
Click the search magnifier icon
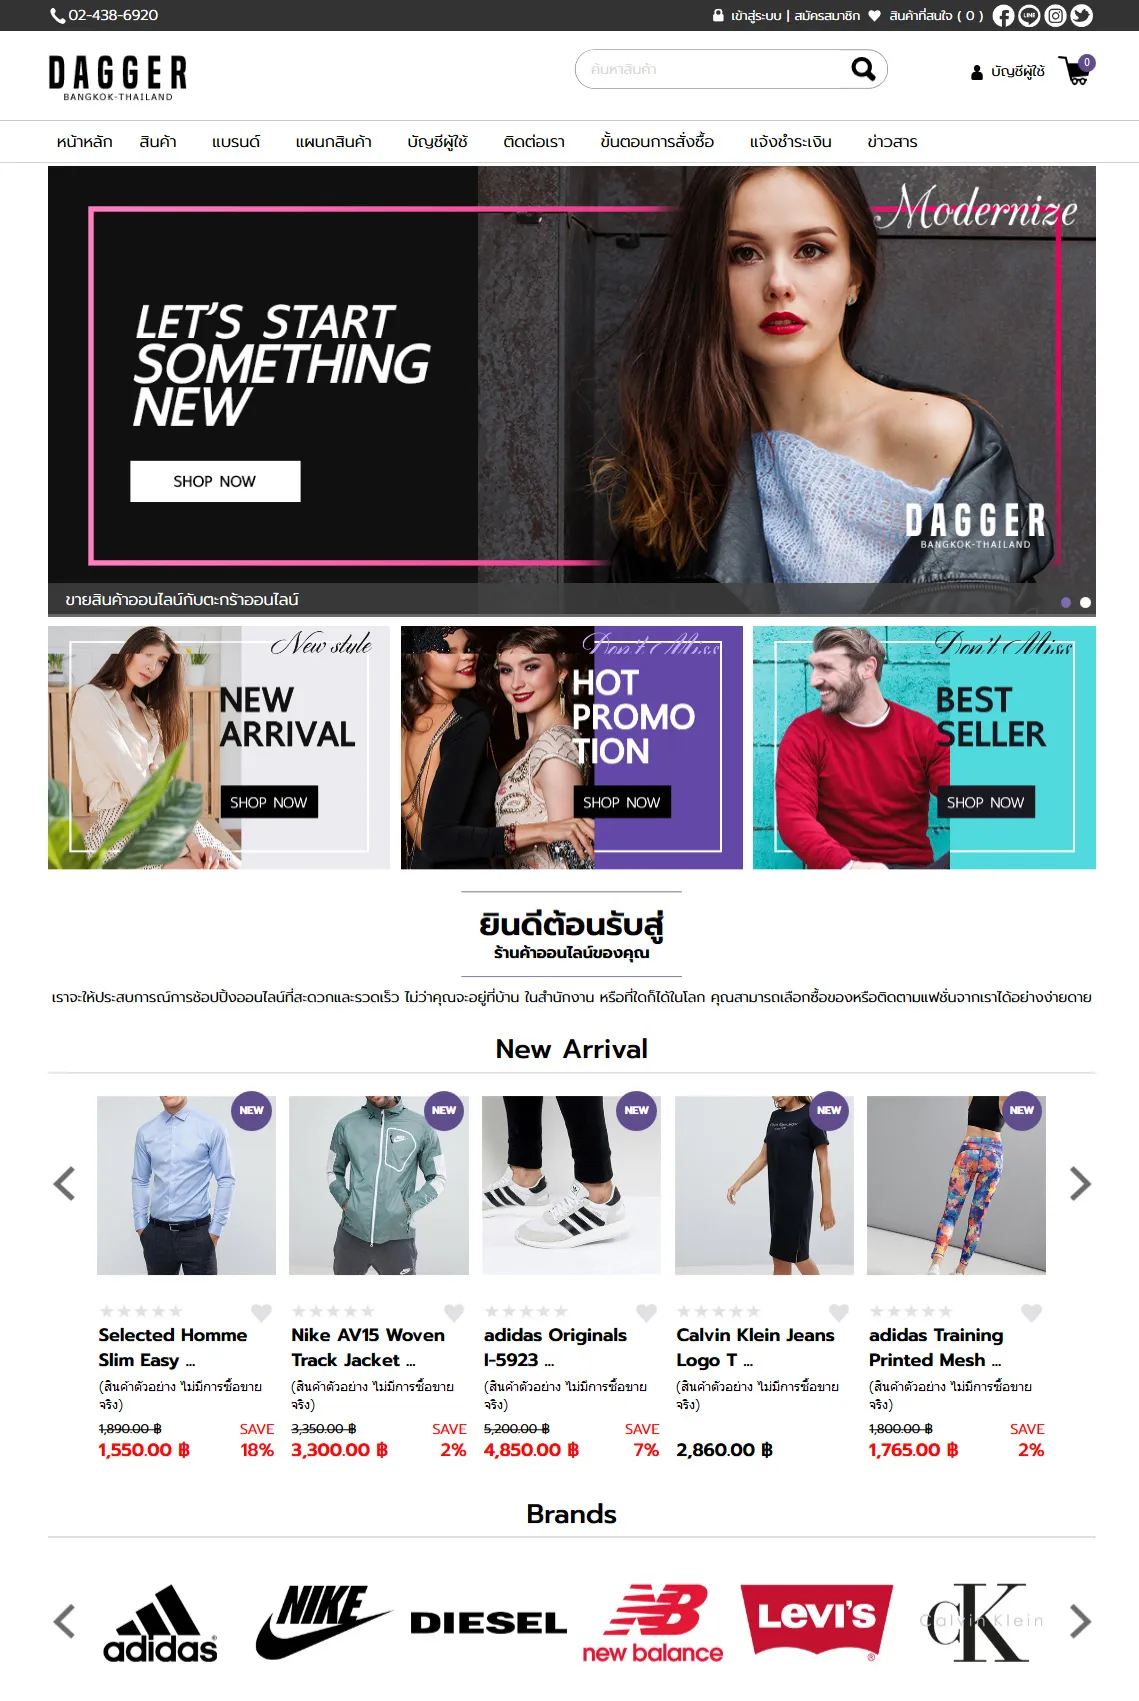point(862,69)
